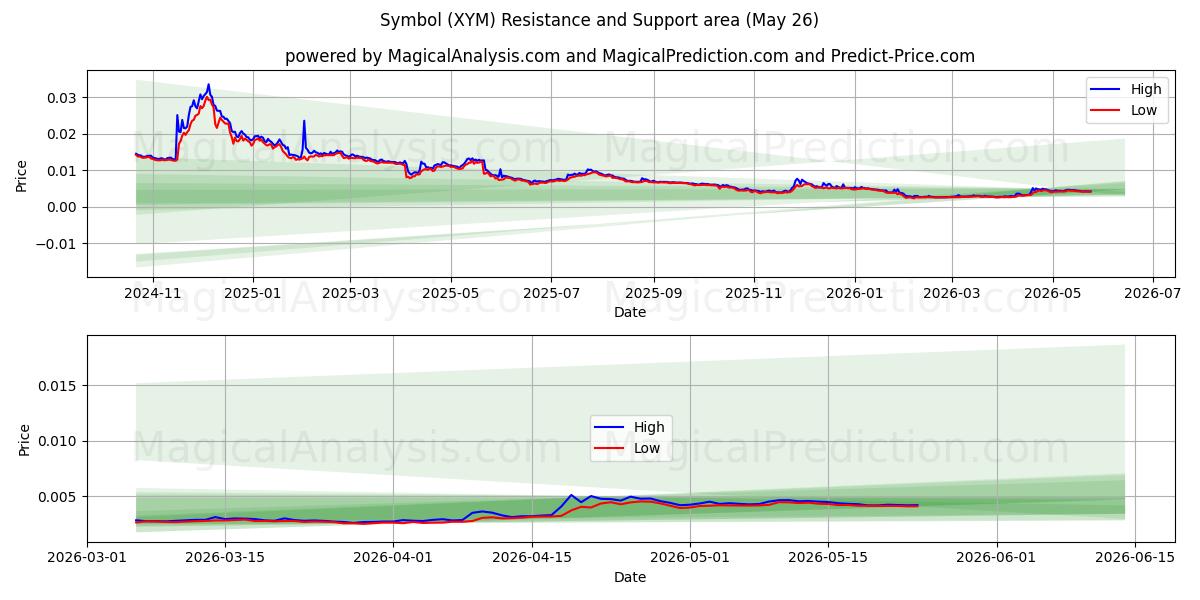Image resolution: width=1200 pixels, height=600 pixels.
Task: Click the '0.03' price tick label
Action: click(x=64, y=98)
